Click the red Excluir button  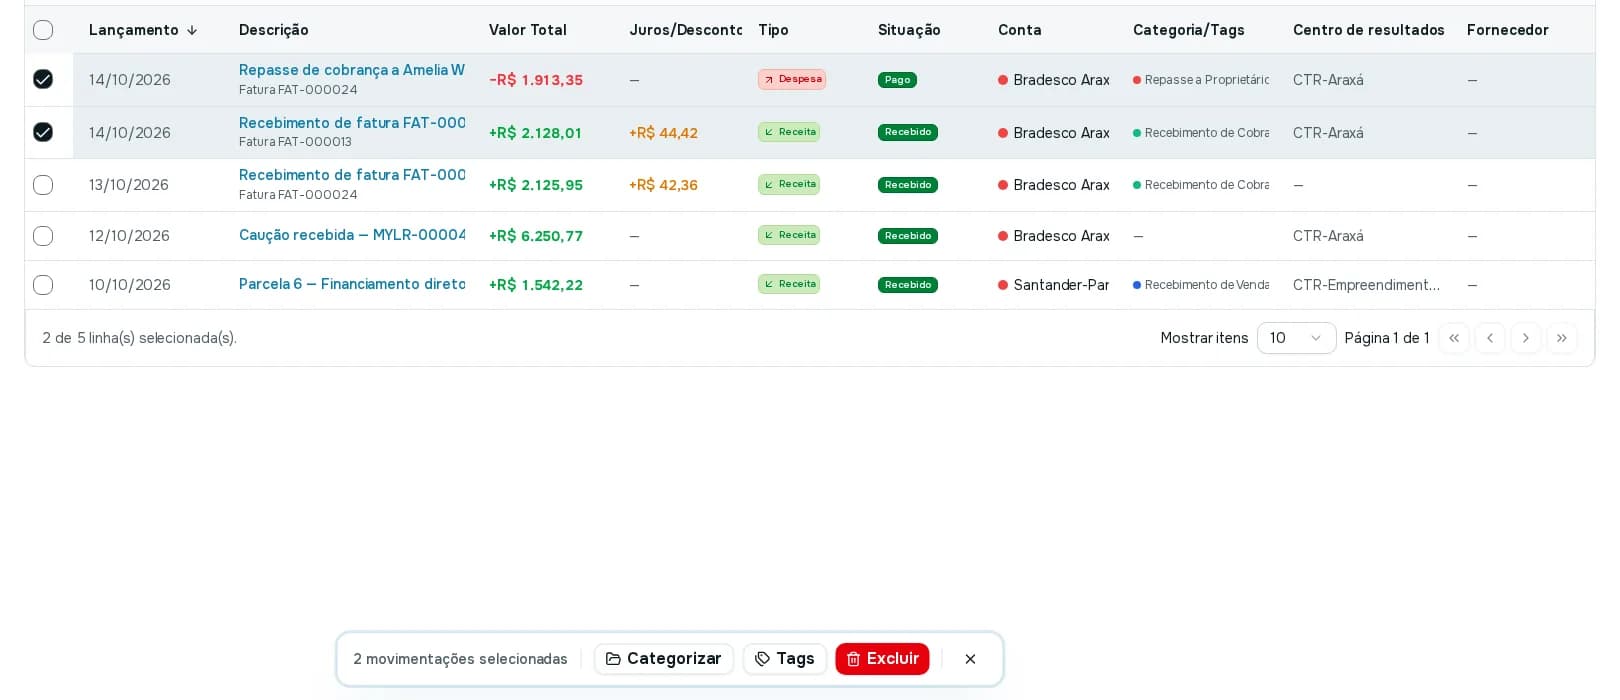[882, 659]
